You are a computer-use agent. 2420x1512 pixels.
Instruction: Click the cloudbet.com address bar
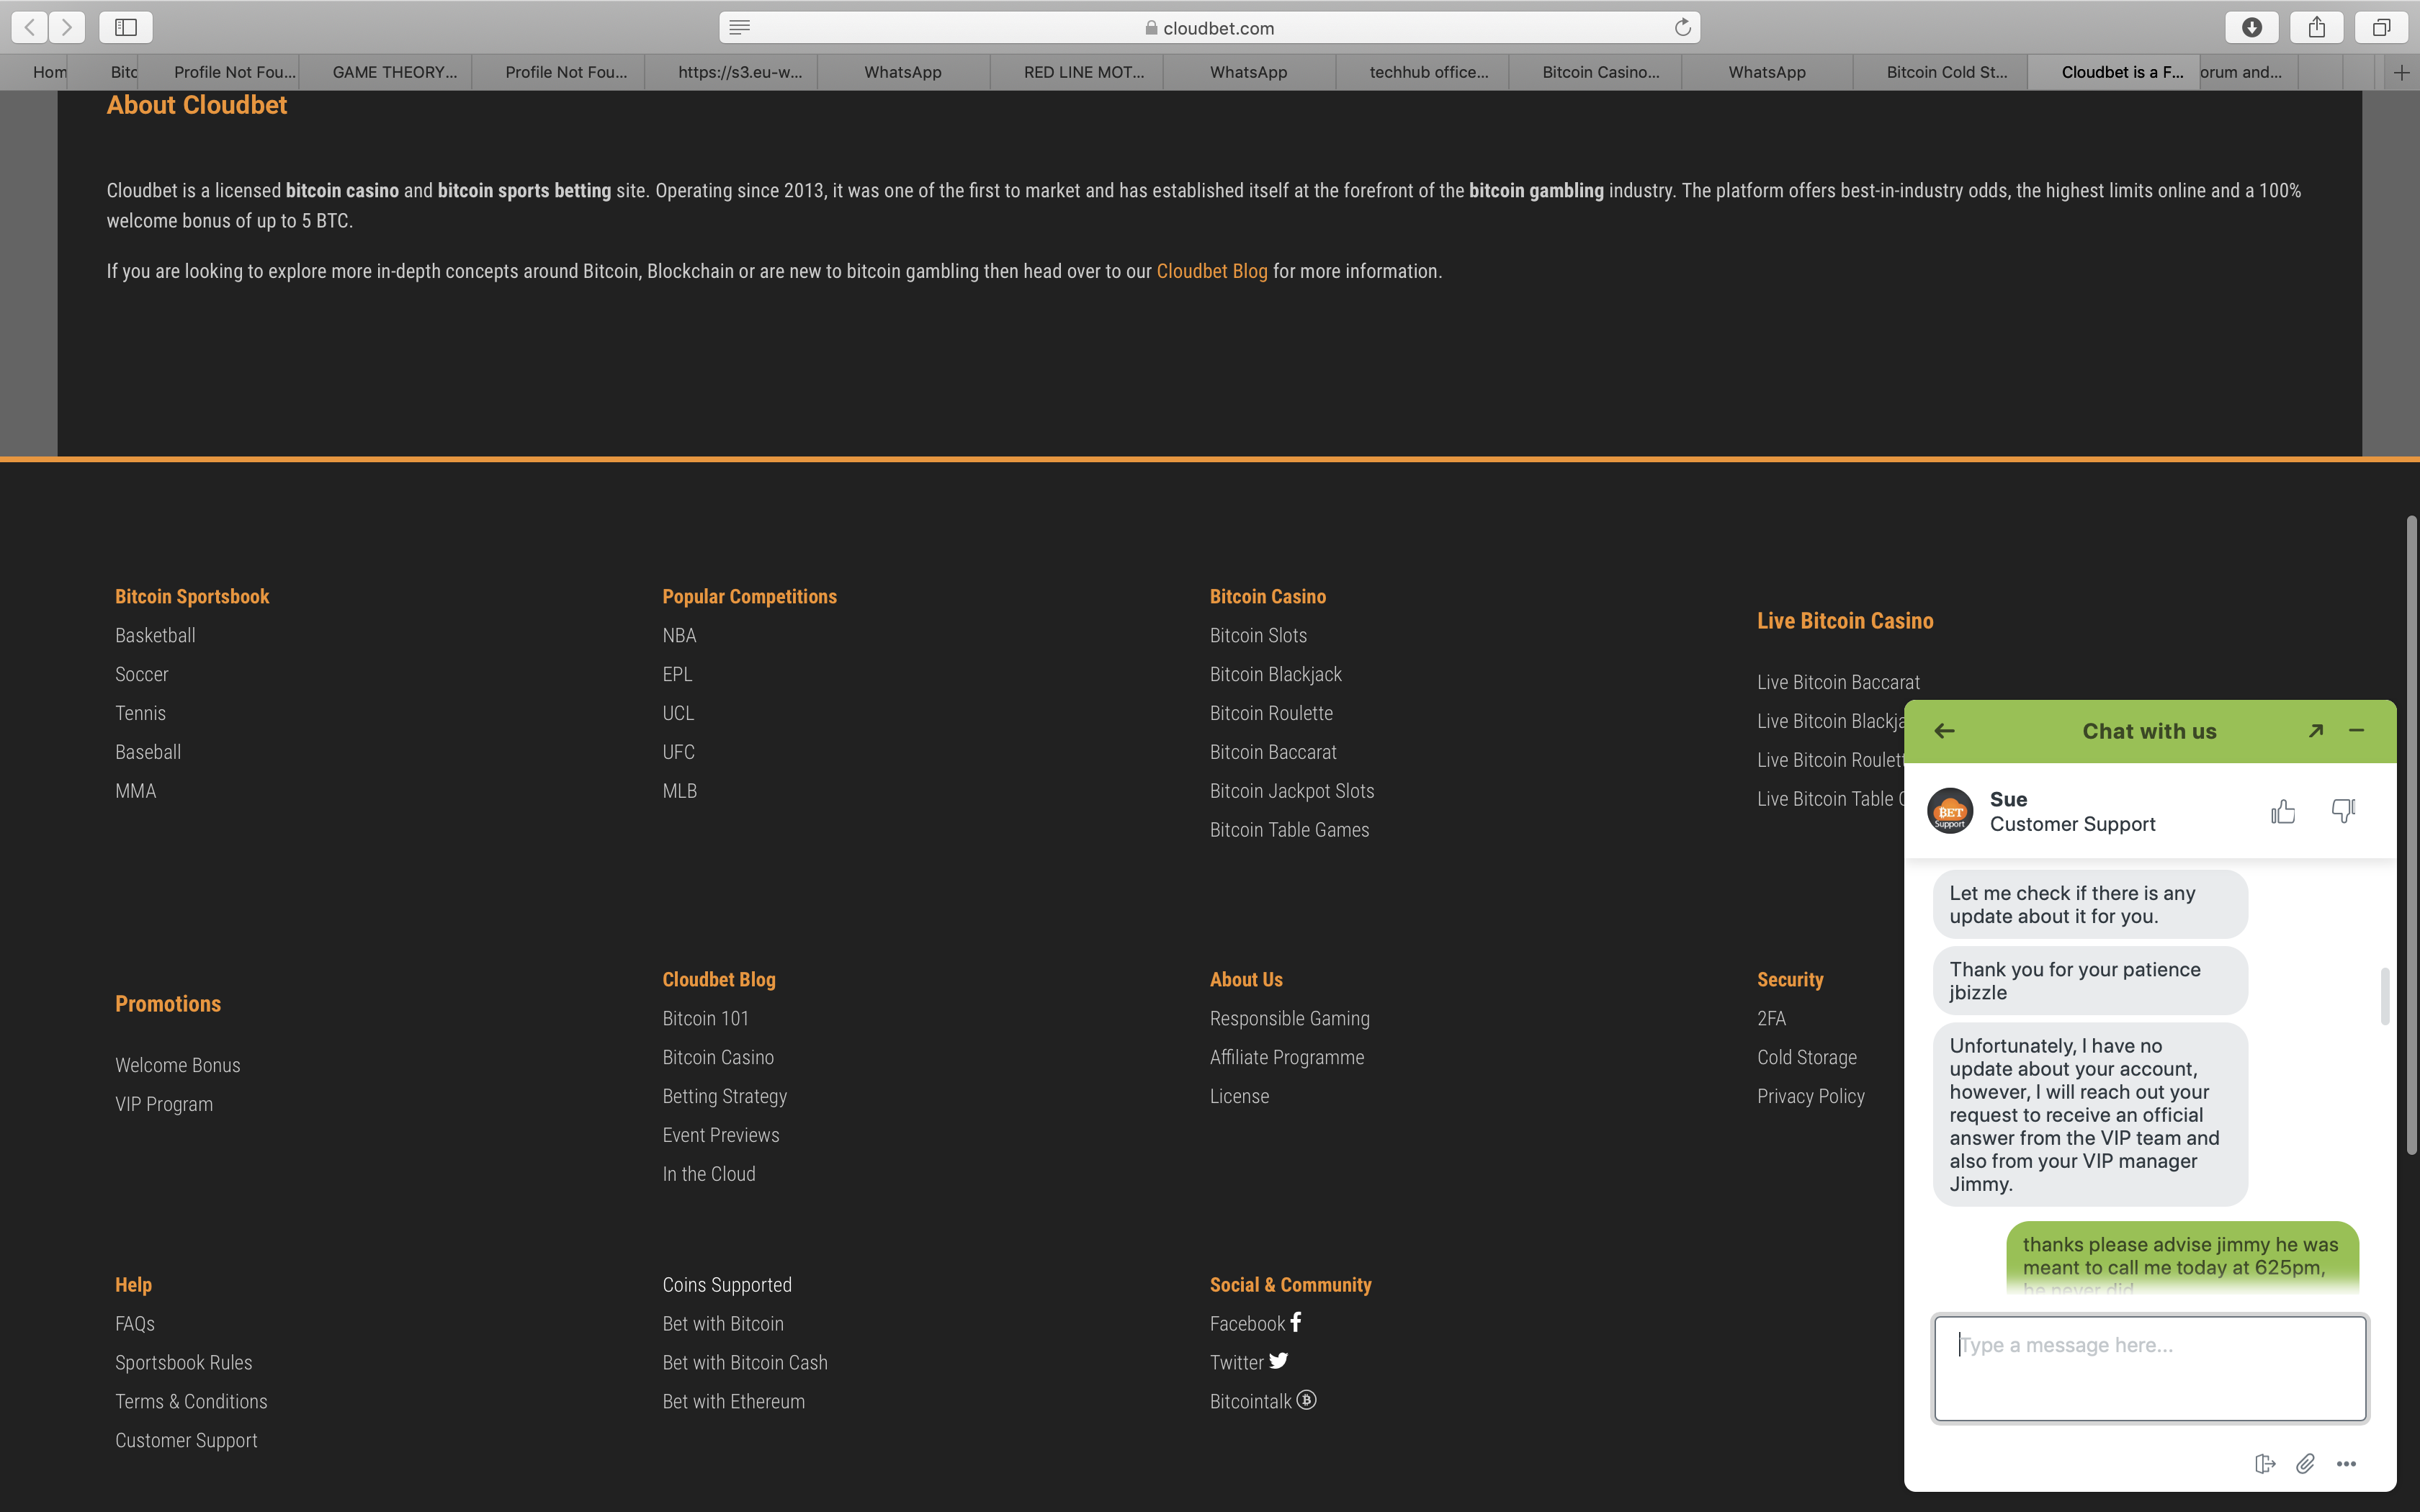(1209, 28)
